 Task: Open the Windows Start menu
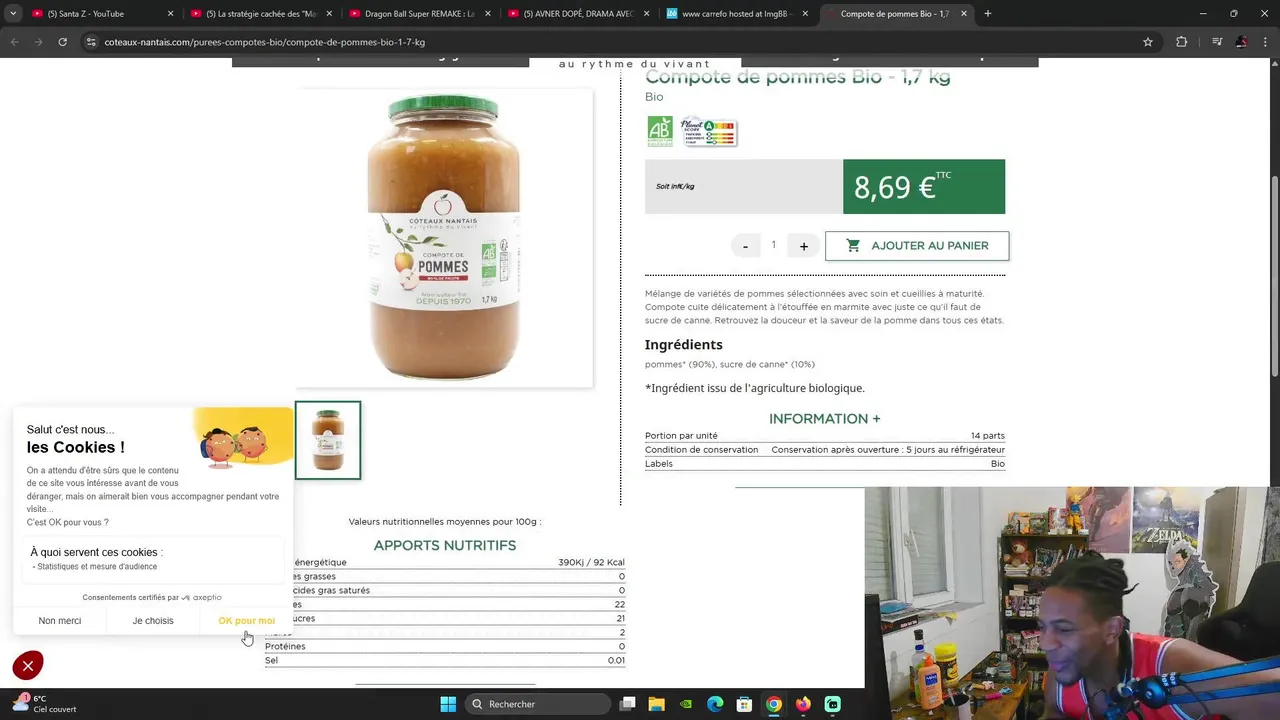point(448,704)
